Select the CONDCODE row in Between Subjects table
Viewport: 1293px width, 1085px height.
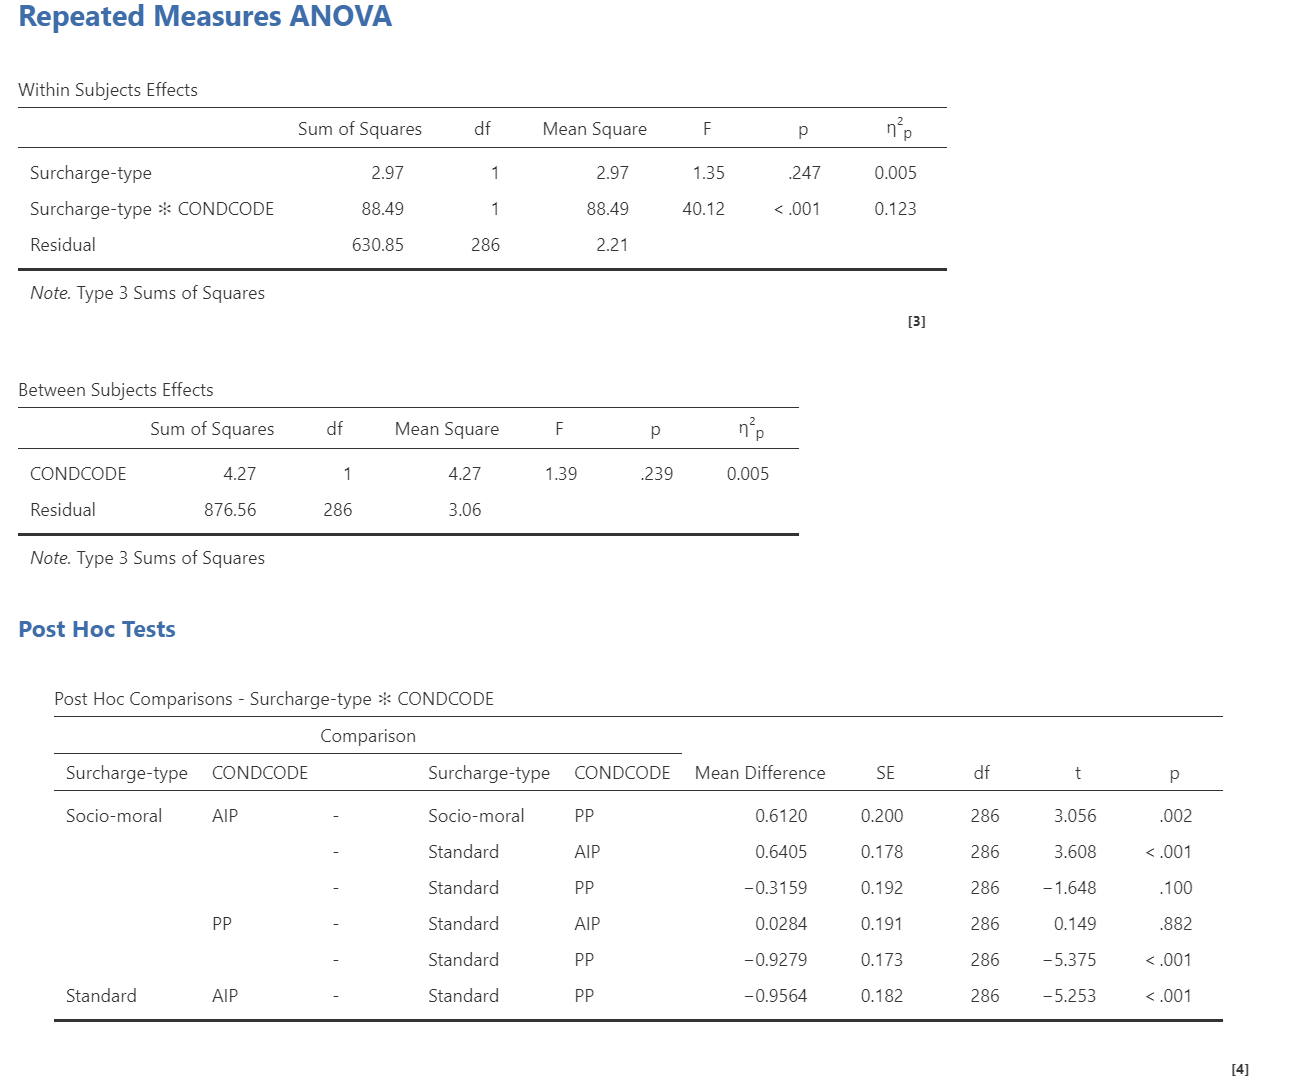pos(78,474)
